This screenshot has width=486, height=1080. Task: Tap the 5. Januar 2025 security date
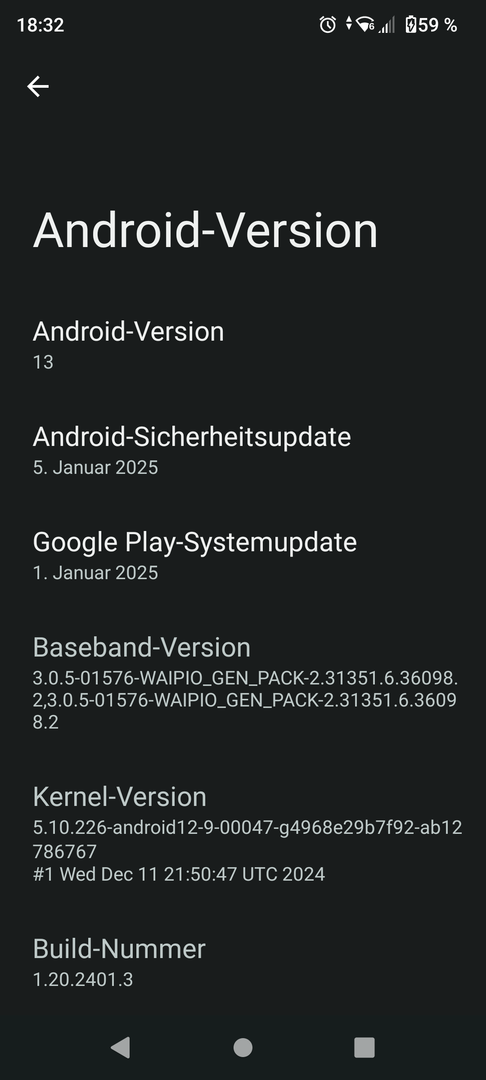[x=95, y=468]
